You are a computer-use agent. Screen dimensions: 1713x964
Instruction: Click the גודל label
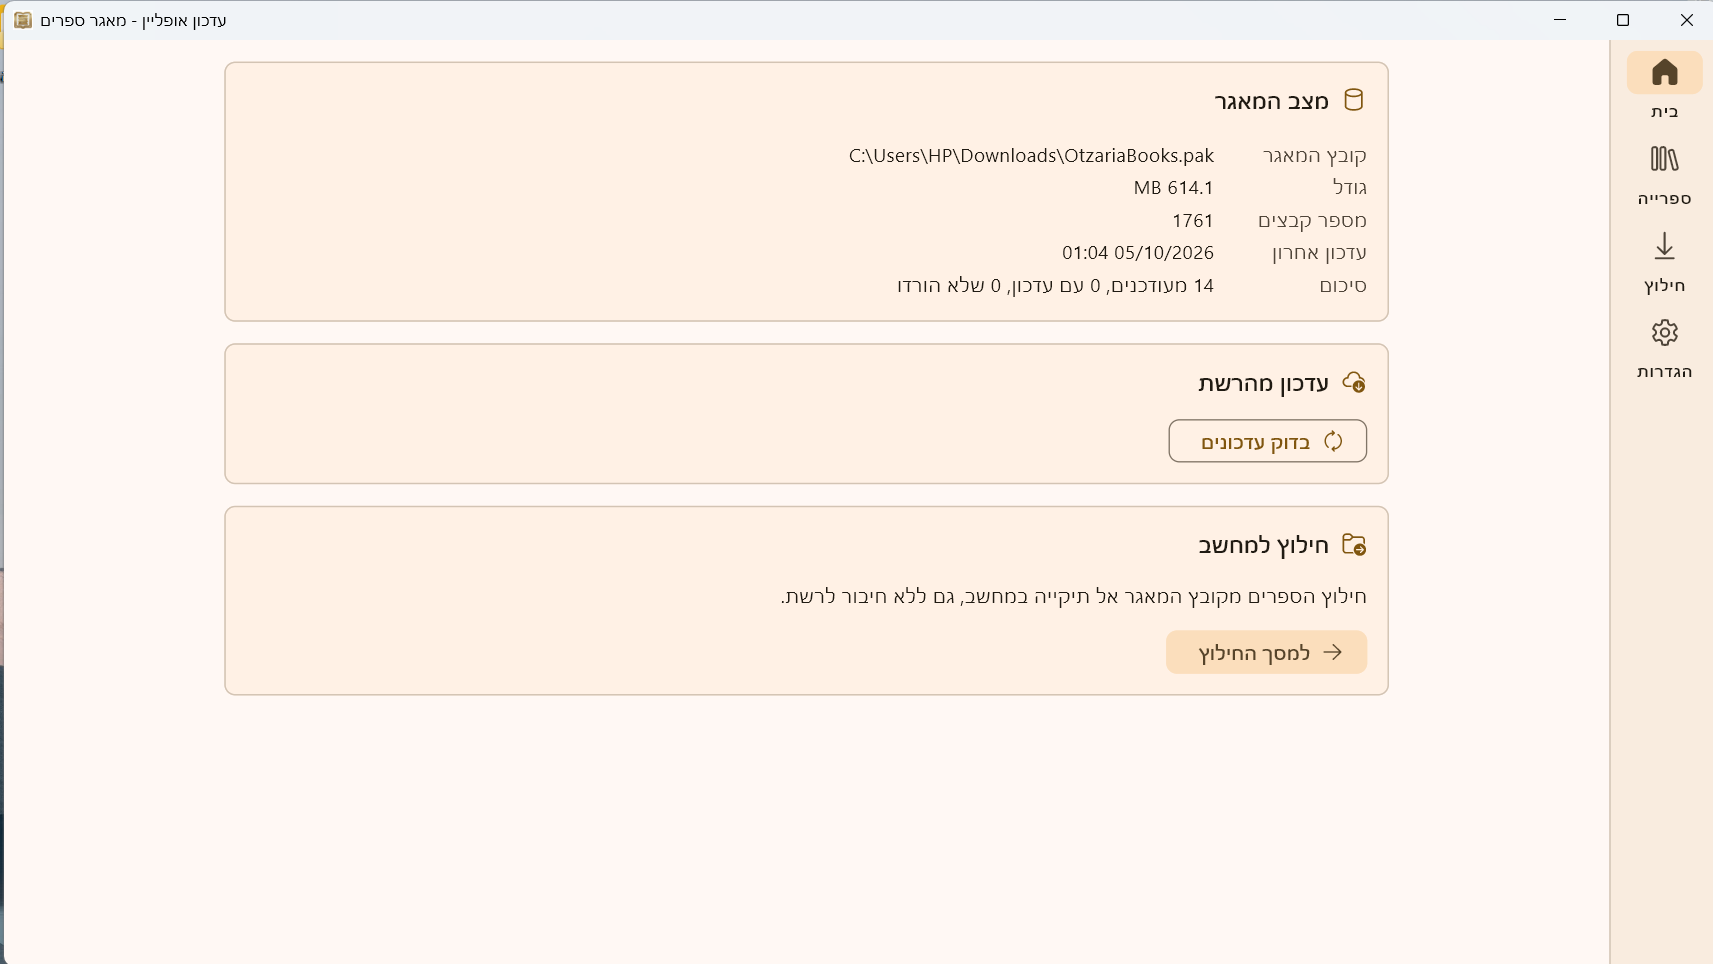[1349, 187]
